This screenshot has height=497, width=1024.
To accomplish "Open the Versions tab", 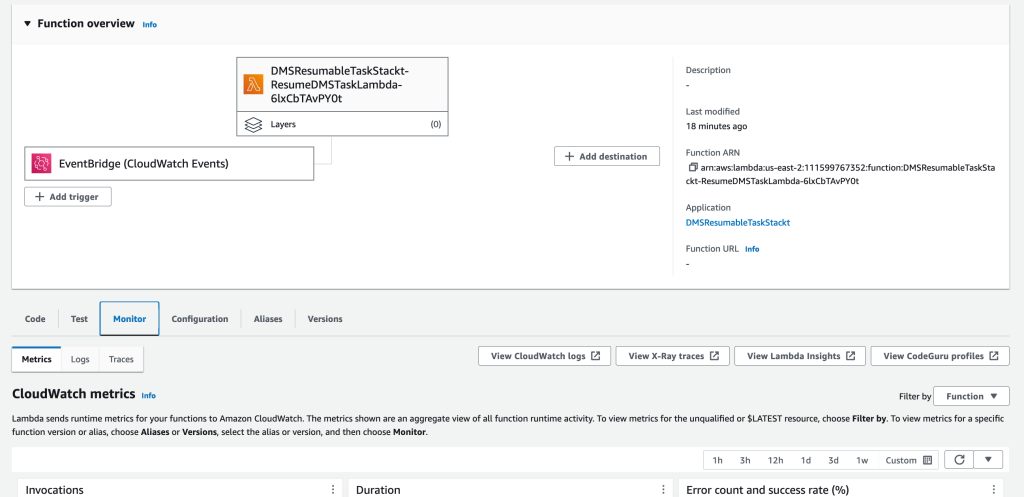I will pos(325,319).
